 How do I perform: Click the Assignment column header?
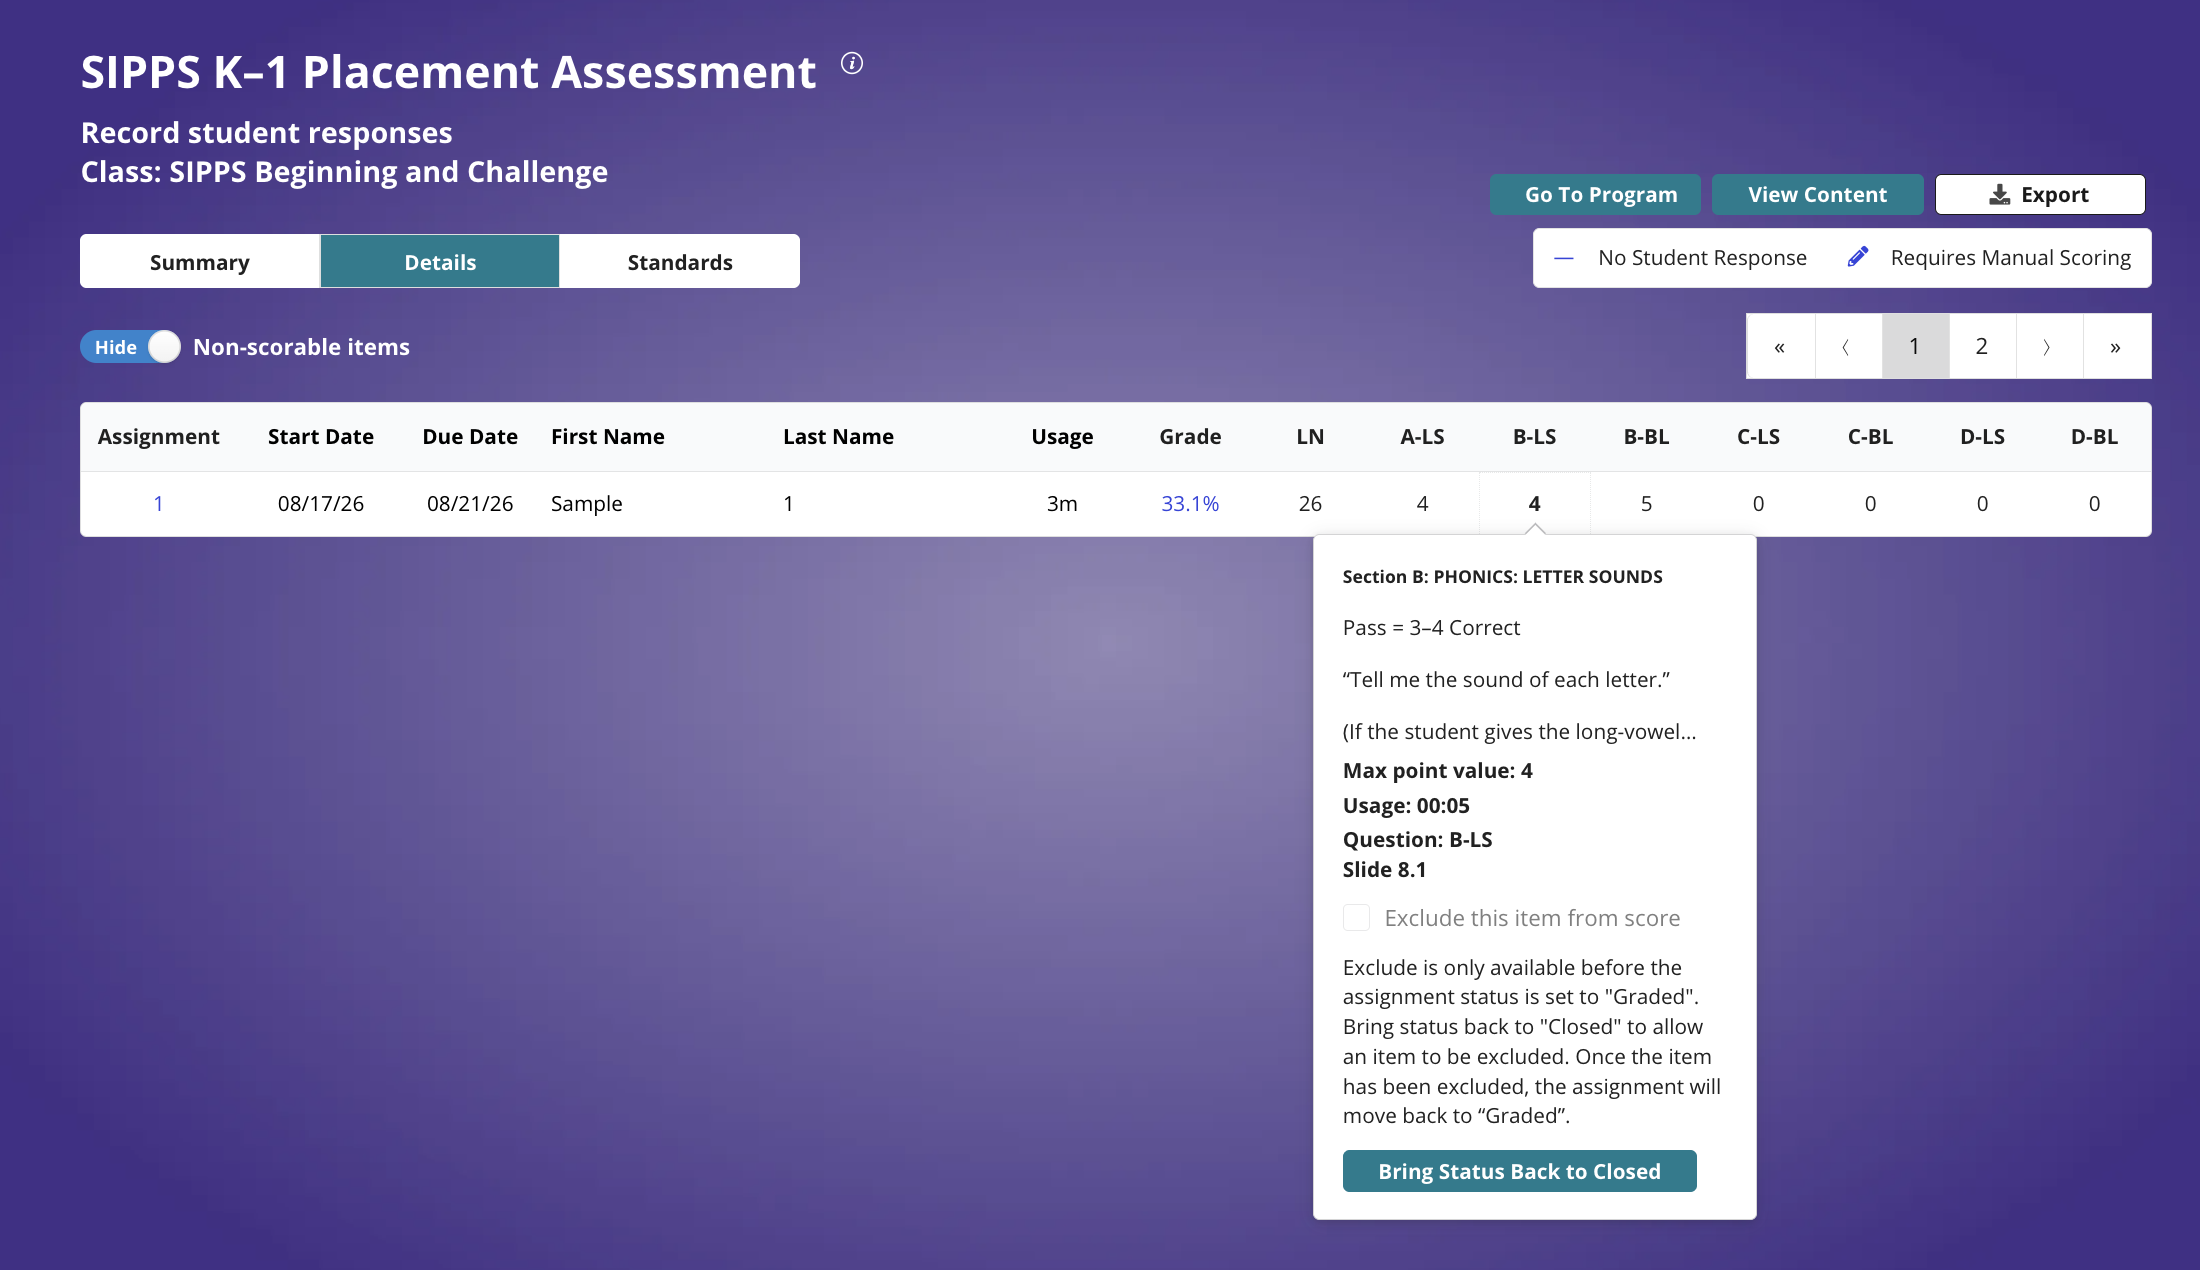tap(158, 437)
